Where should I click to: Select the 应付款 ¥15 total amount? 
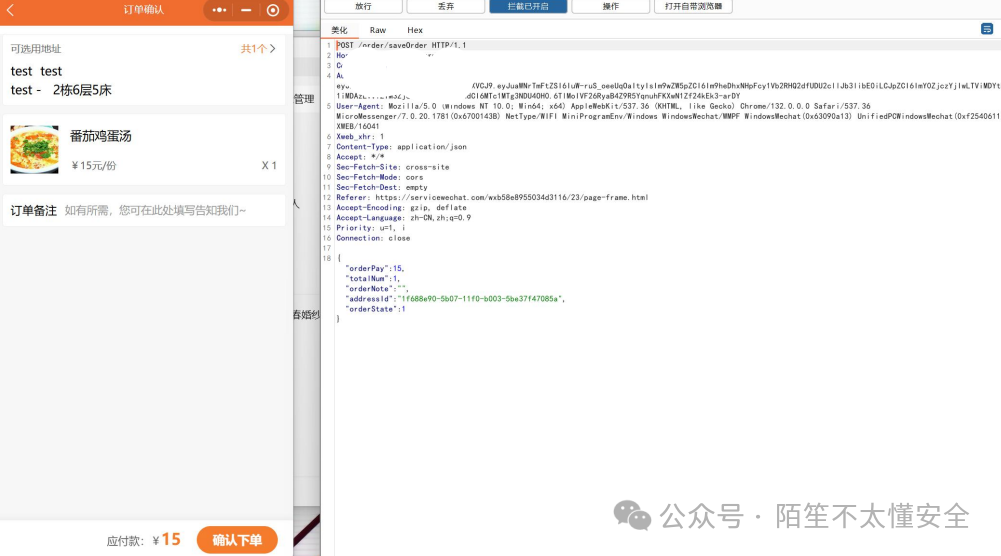144,540
